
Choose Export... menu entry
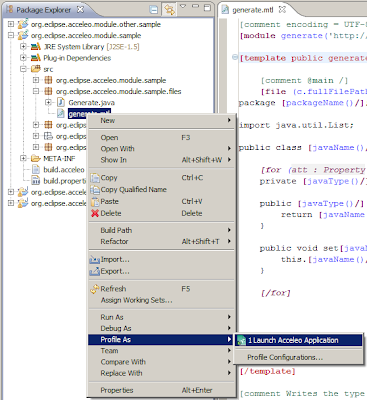click(x=161, y=271)
